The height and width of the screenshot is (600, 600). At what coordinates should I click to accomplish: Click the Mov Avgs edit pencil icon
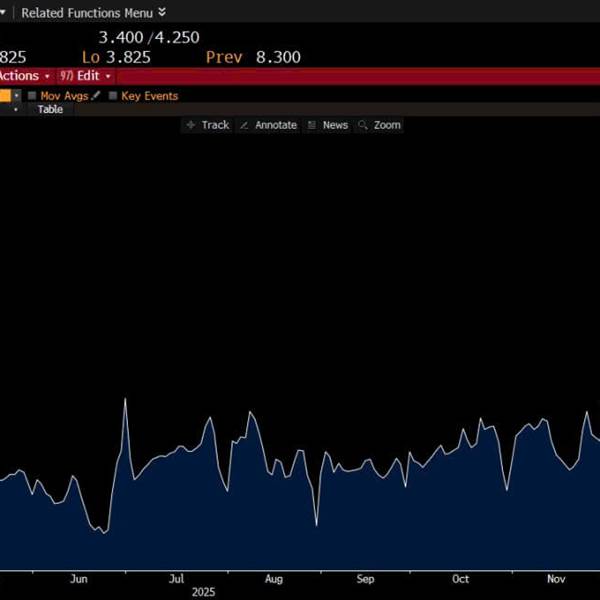click(x=96, y=96)
